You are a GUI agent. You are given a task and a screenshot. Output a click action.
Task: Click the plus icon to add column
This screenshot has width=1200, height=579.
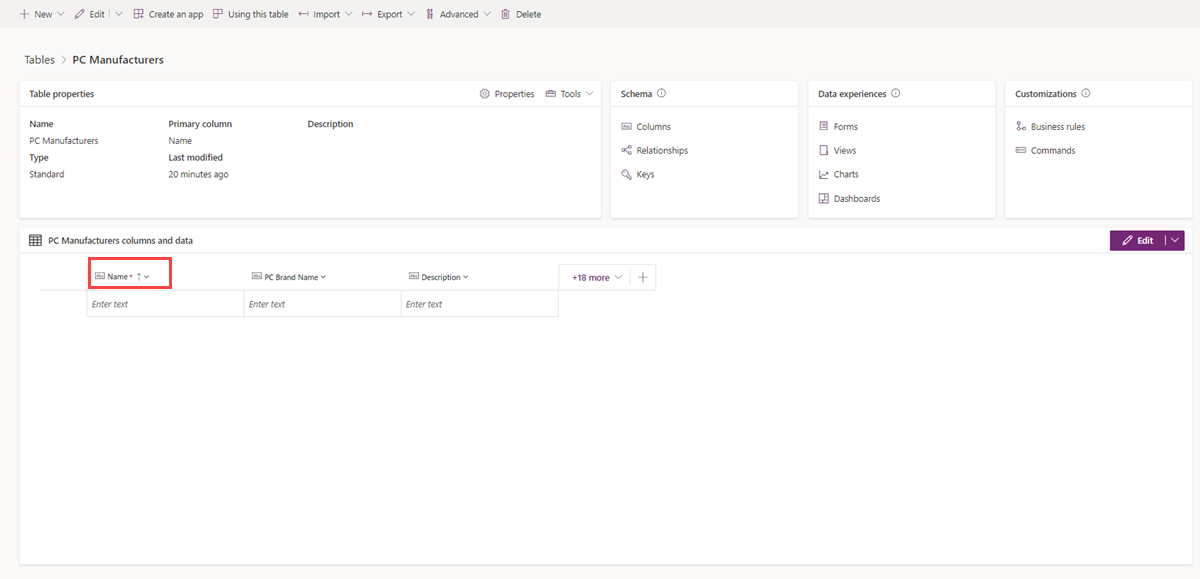pyautogui.click(x=642, y=277)
